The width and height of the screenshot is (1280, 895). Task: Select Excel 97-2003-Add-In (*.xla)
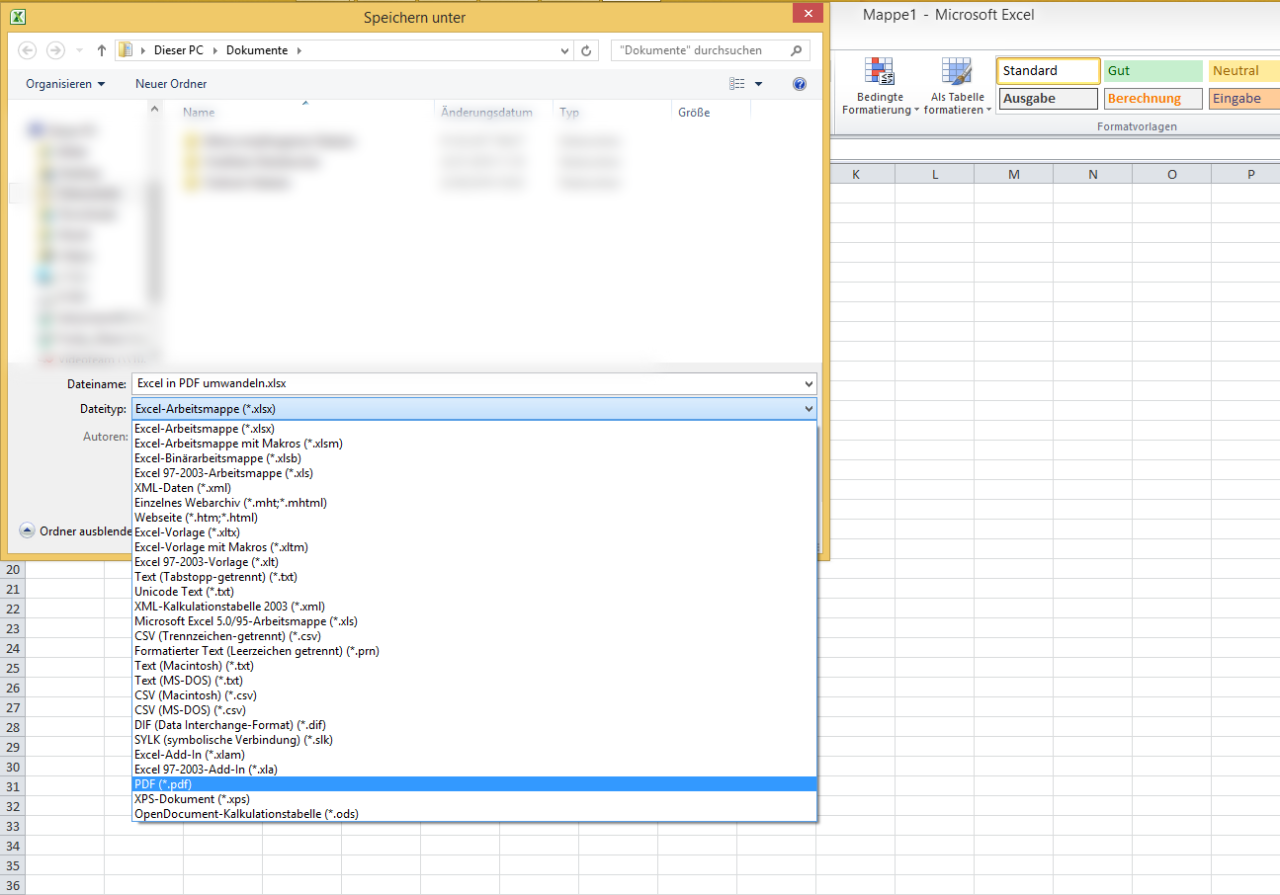tap(475, 769)
